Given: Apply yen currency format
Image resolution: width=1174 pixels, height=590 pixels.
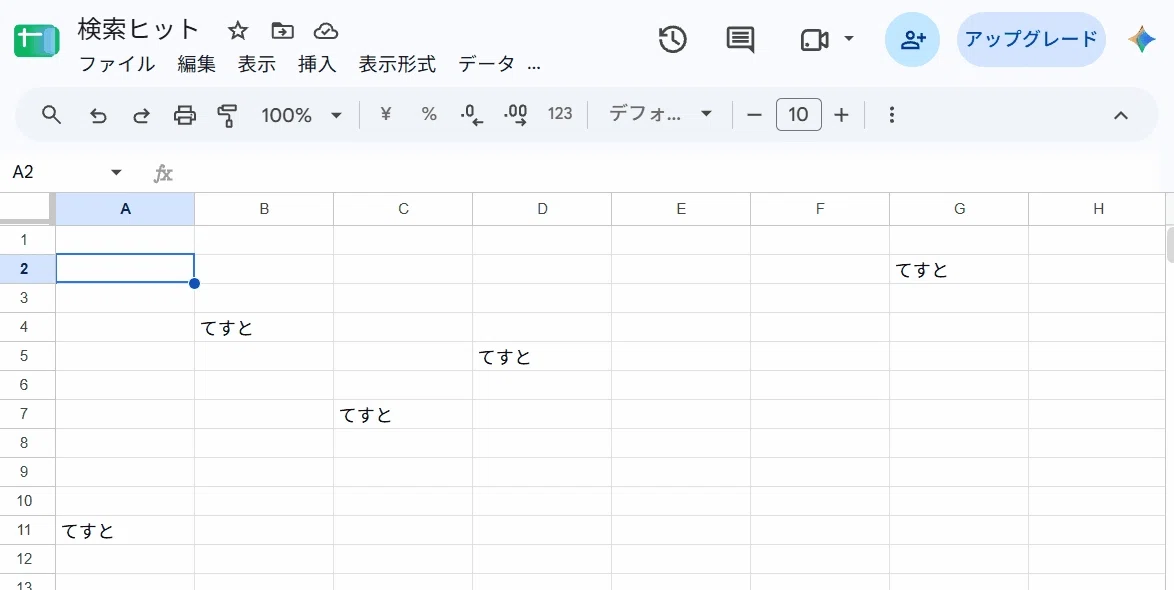Looking at the screenshot, I should point(386,115).
